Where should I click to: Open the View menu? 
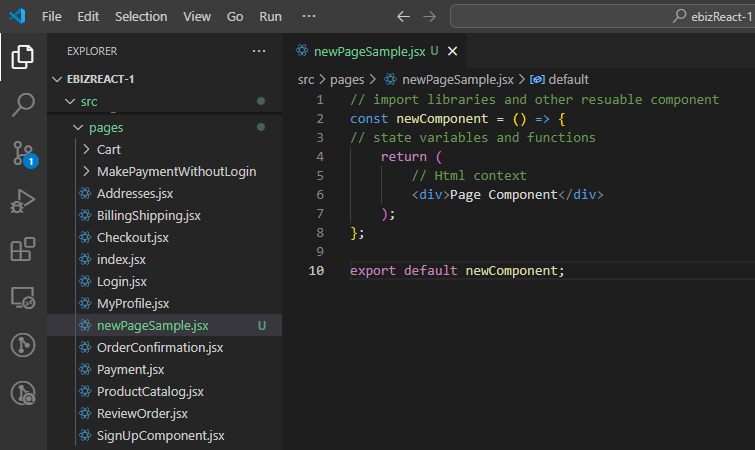tap(197, 16)
